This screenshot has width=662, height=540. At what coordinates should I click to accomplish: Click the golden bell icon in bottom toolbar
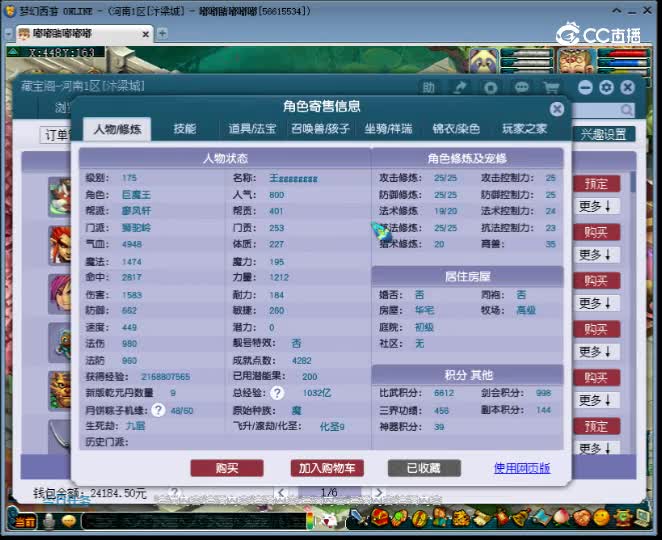[x=522, y=518]
